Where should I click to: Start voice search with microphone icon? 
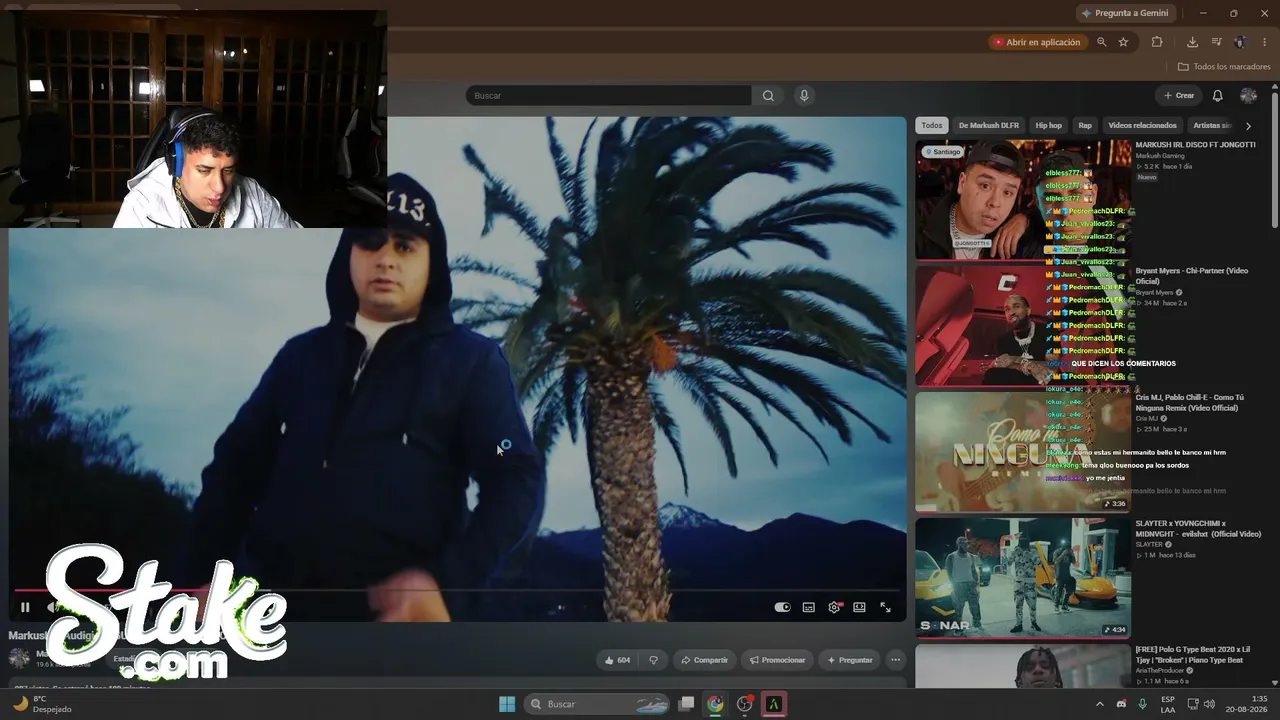pyautogui.click(x=803, y=96)
